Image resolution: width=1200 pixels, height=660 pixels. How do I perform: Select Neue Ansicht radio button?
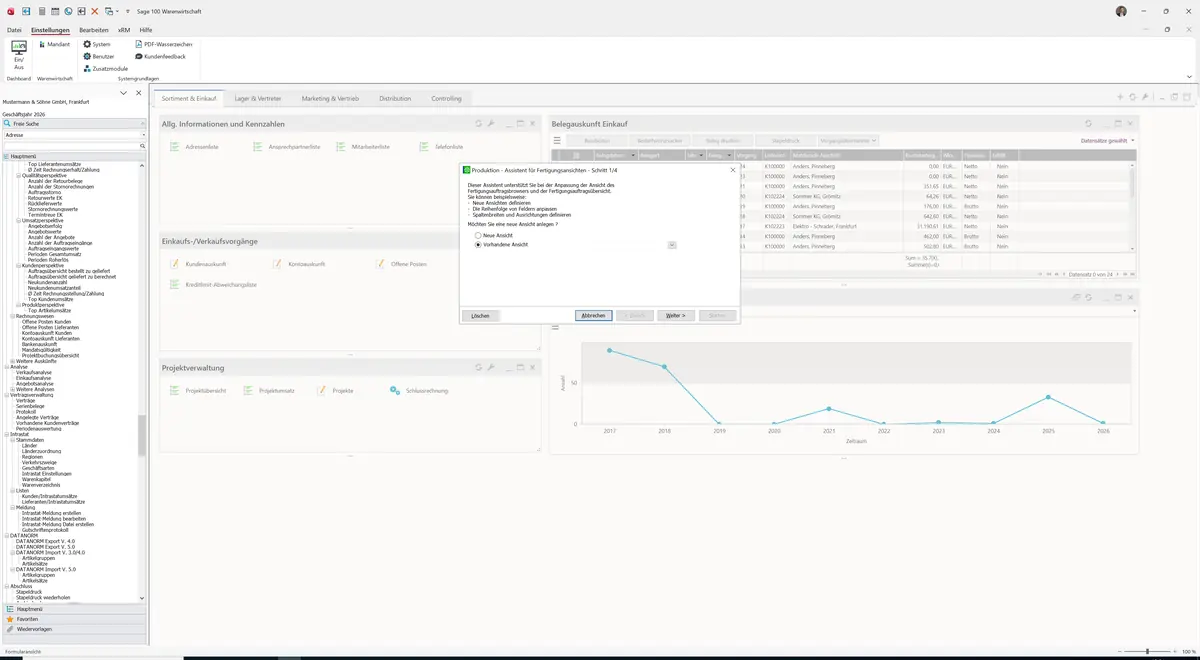coord(478,235)
